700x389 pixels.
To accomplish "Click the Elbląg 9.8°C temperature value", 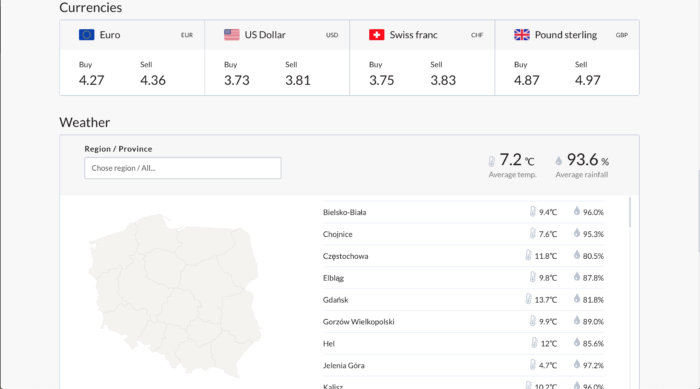I will 548,278.
